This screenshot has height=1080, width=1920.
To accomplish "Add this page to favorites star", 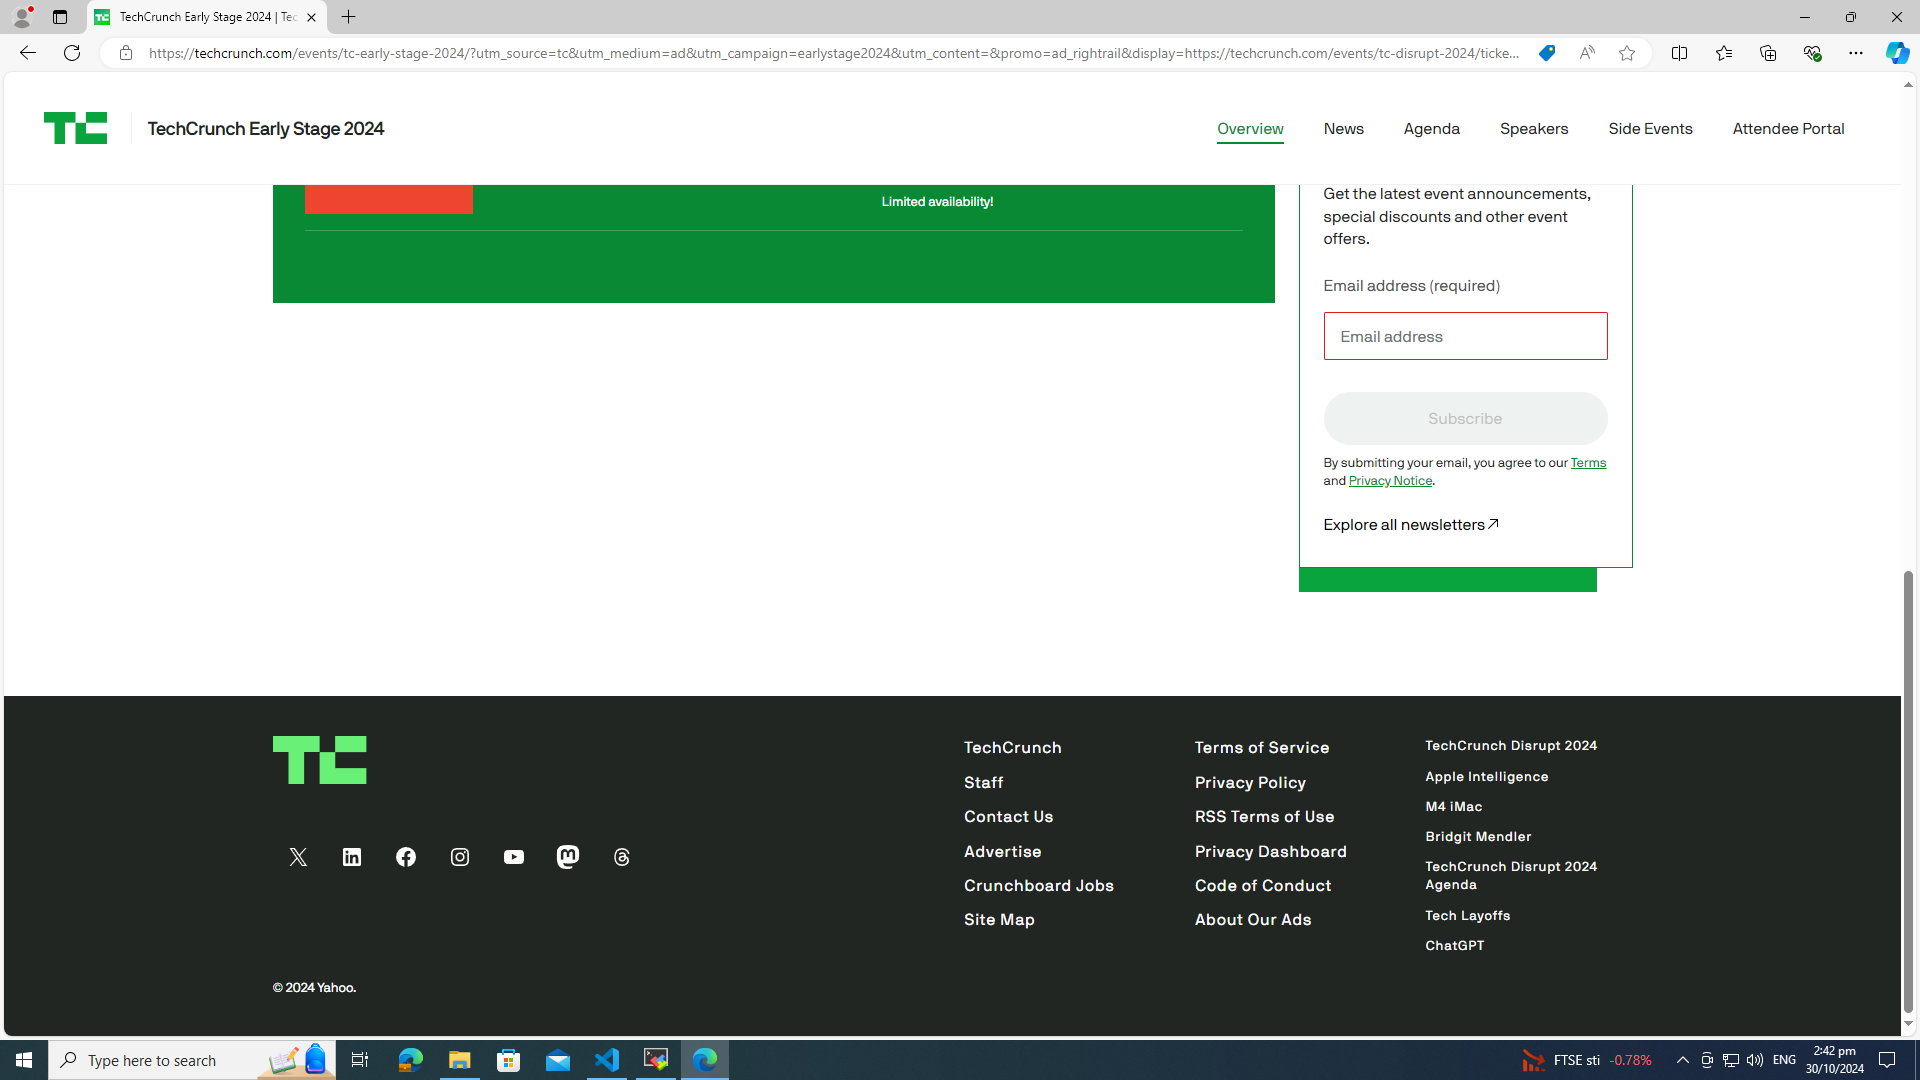I will [1627, 53].
